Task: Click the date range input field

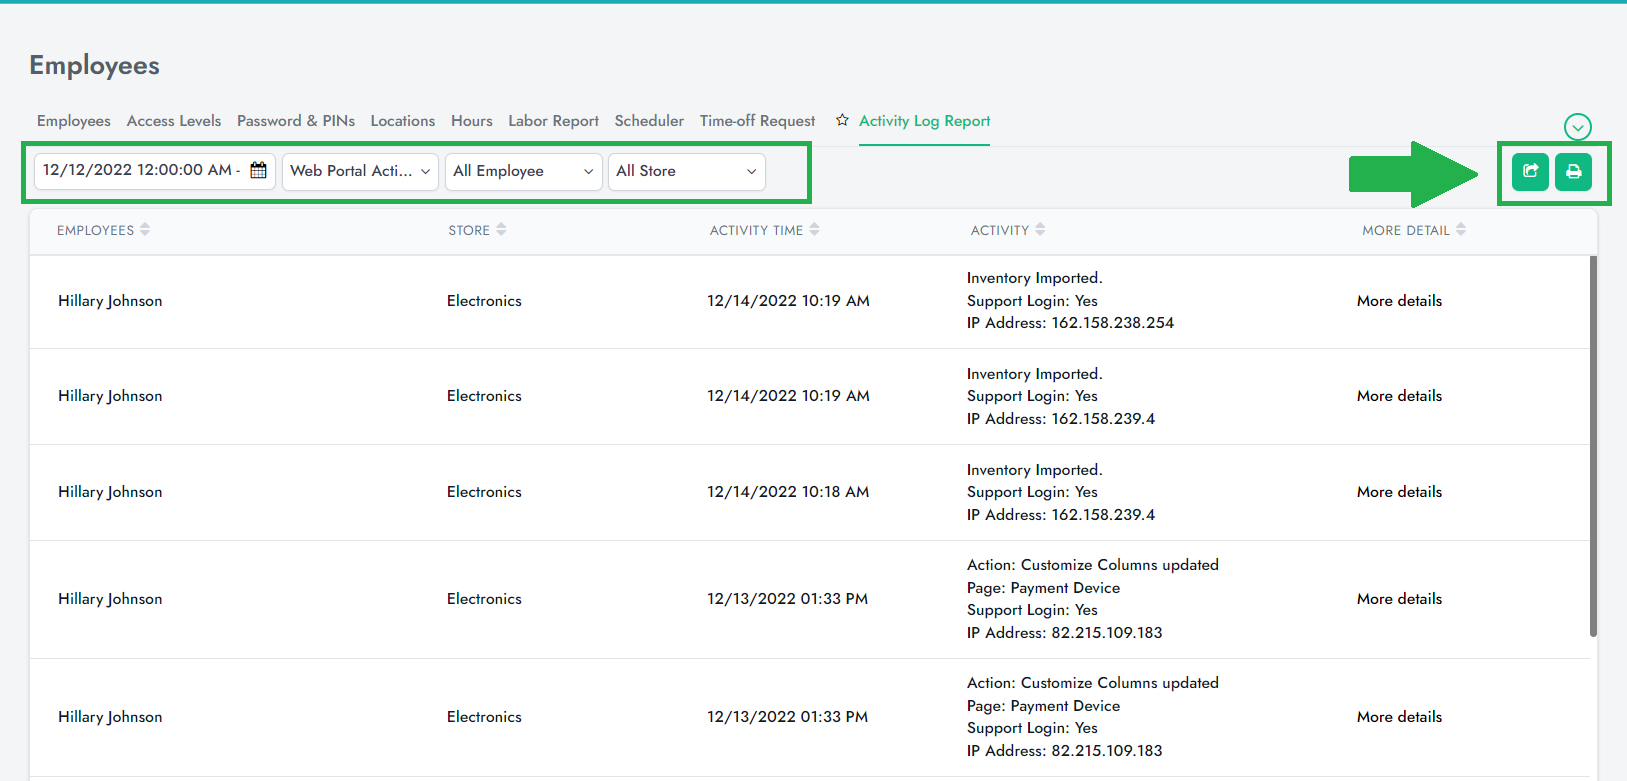Action: coord(138,171)
